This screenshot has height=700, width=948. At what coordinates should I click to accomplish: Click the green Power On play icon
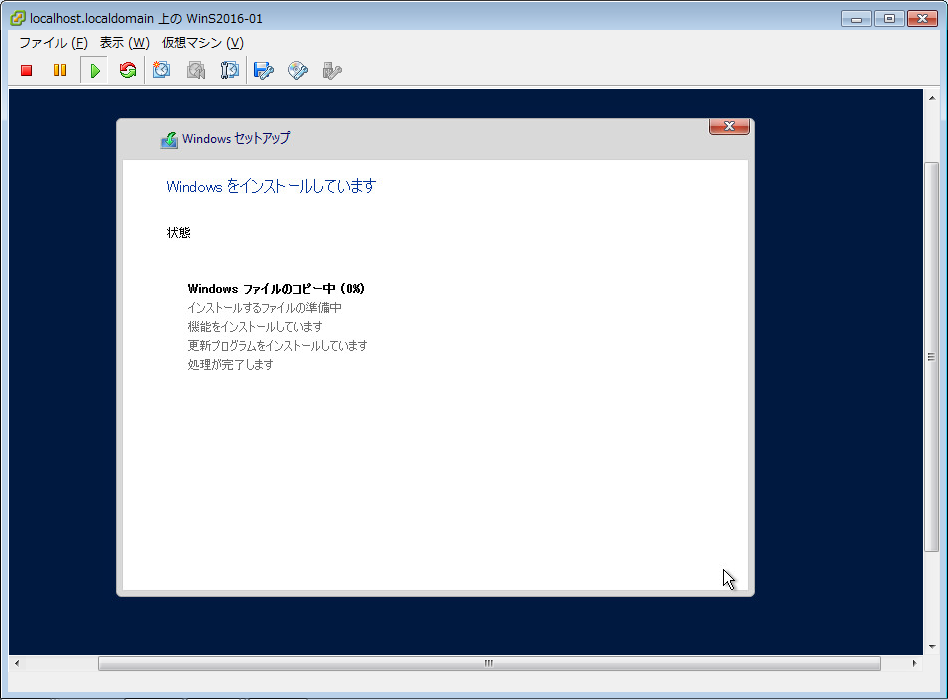(x=94, y=71)
